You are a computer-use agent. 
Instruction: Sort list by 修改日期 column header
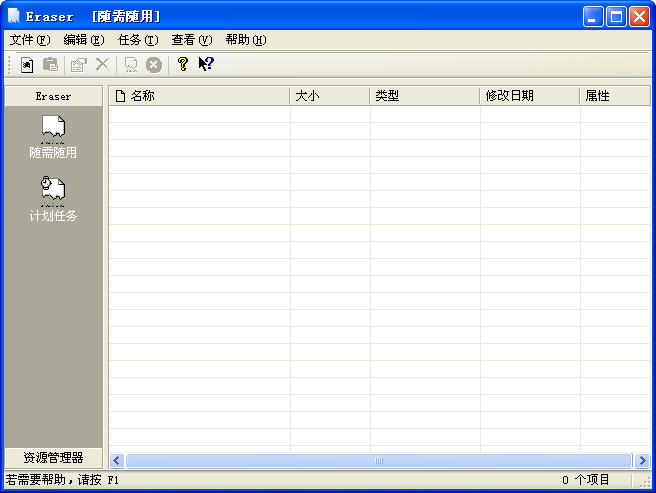(529, 96)
